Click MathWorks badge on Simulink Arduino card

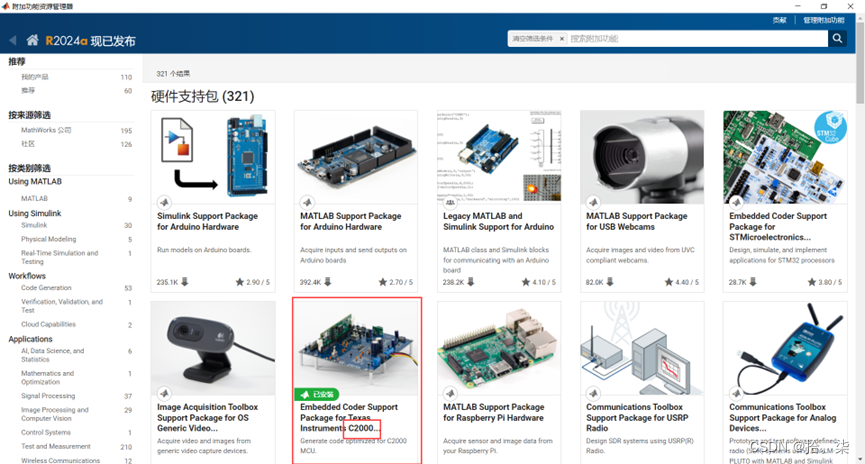coord(164,202)
